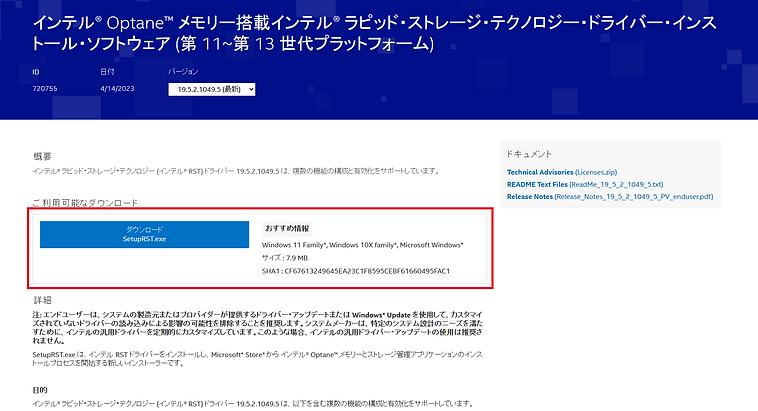Open the version dropdown 19.5.2.1049.5
This screenshot has width=758, height=411.
click(212, 89)
